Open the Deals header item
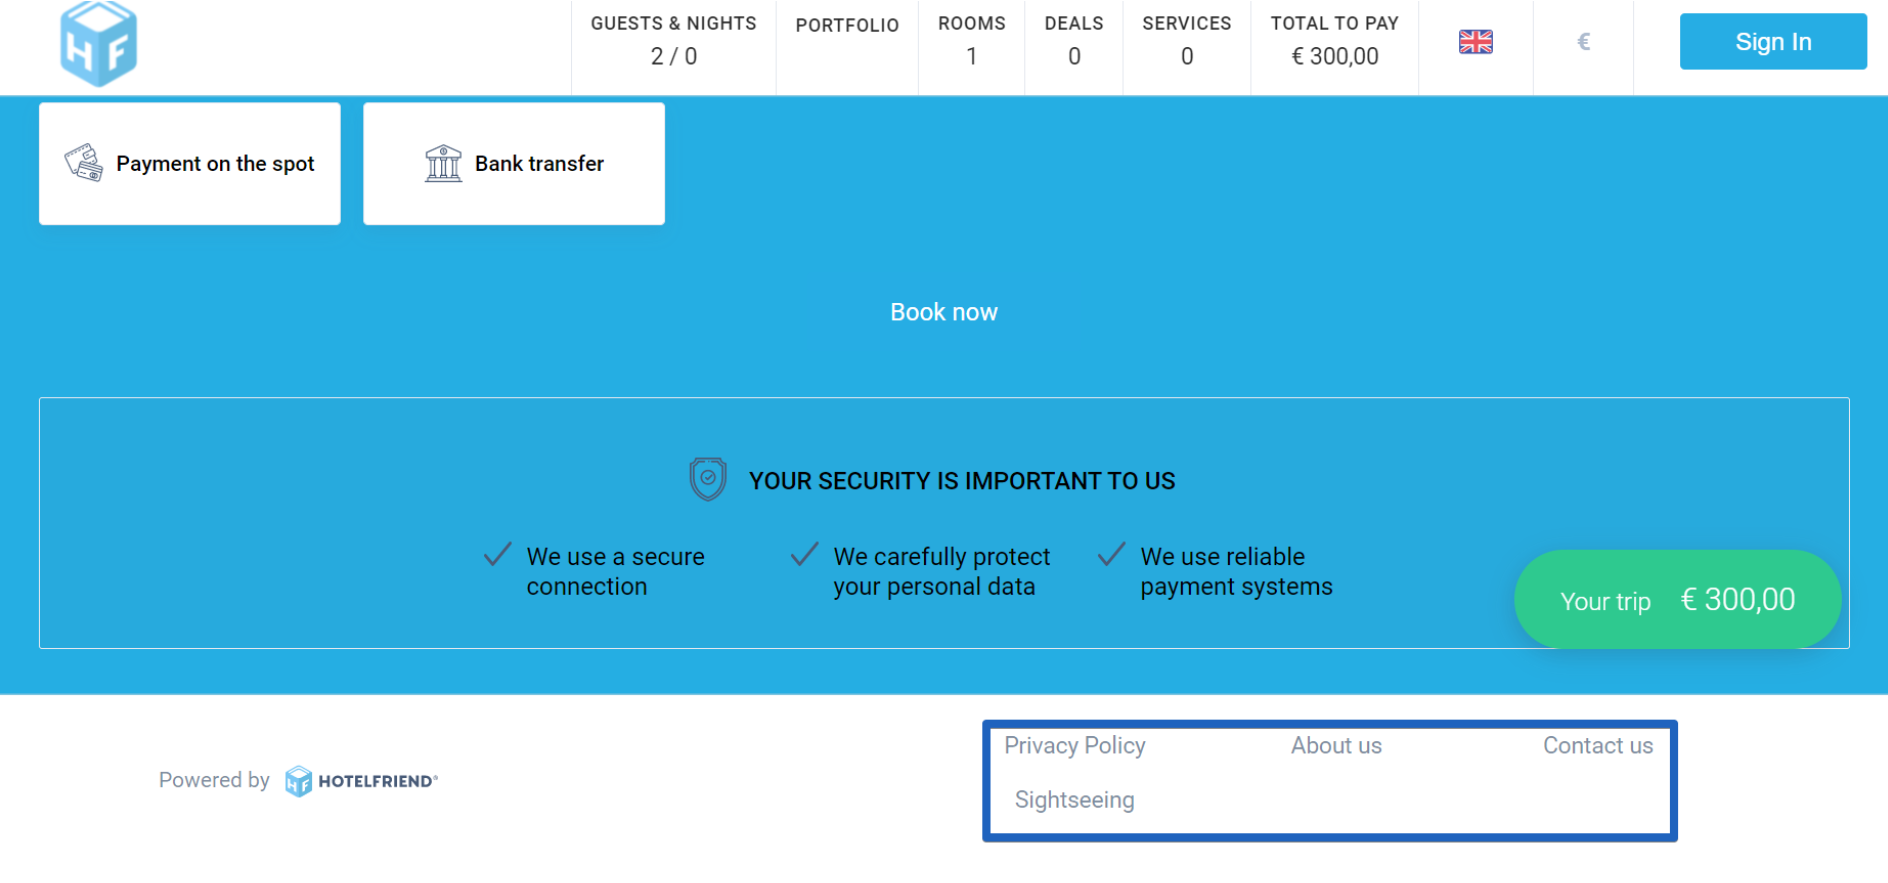1888x883 pixels. (x=1074, y=41)
